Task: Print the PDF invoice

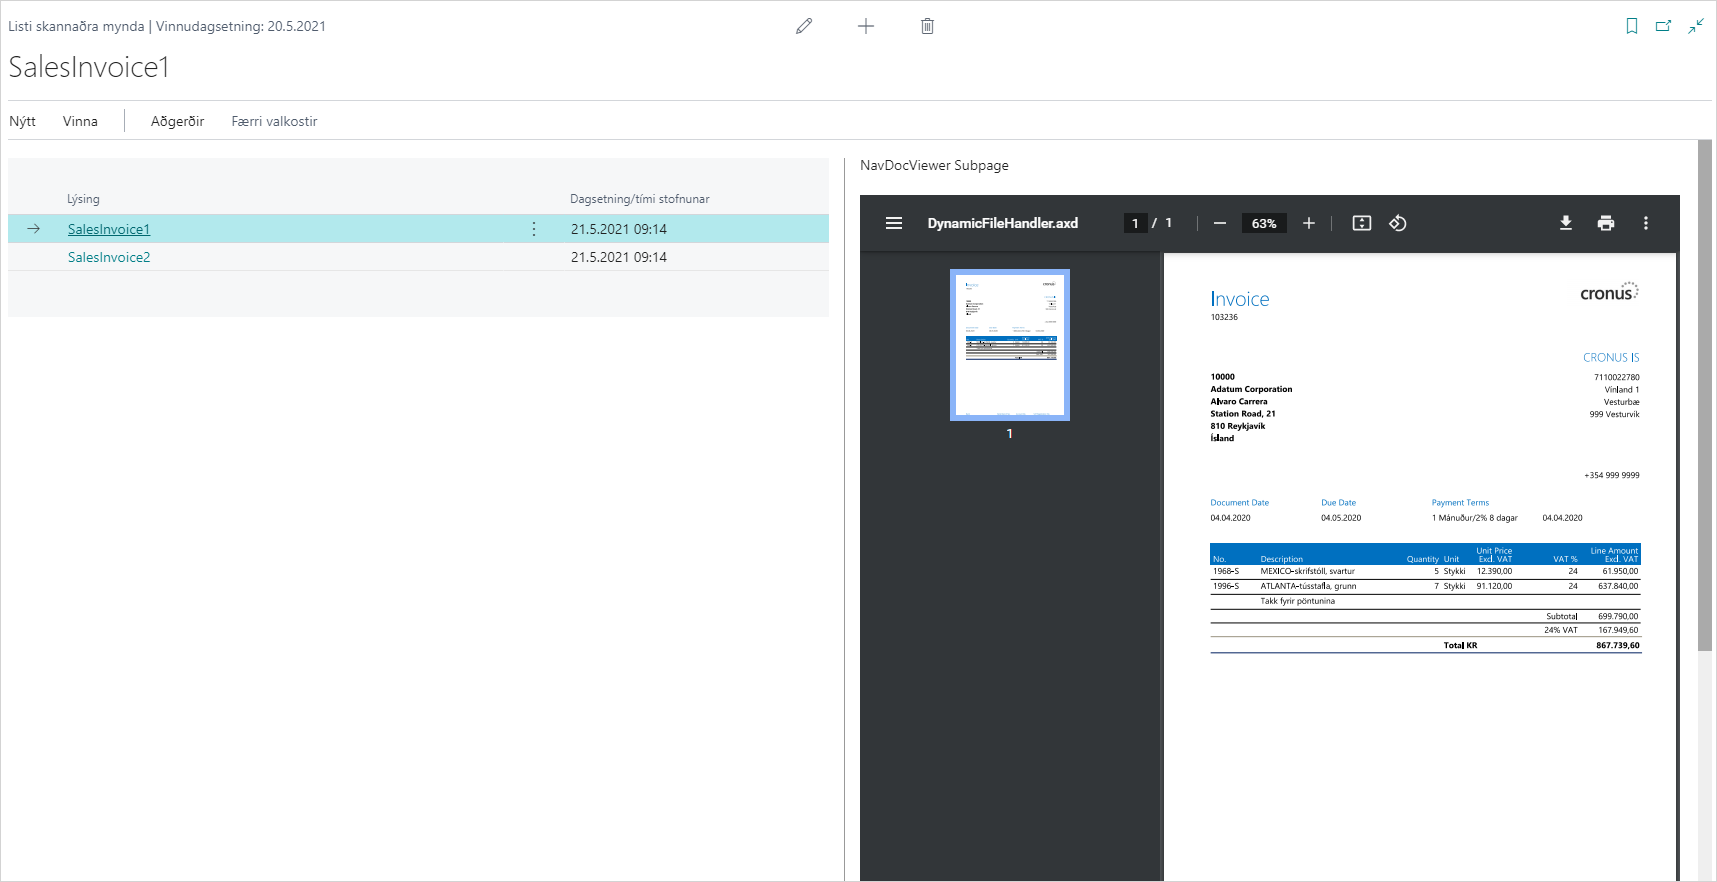Action: point(1606,223)
